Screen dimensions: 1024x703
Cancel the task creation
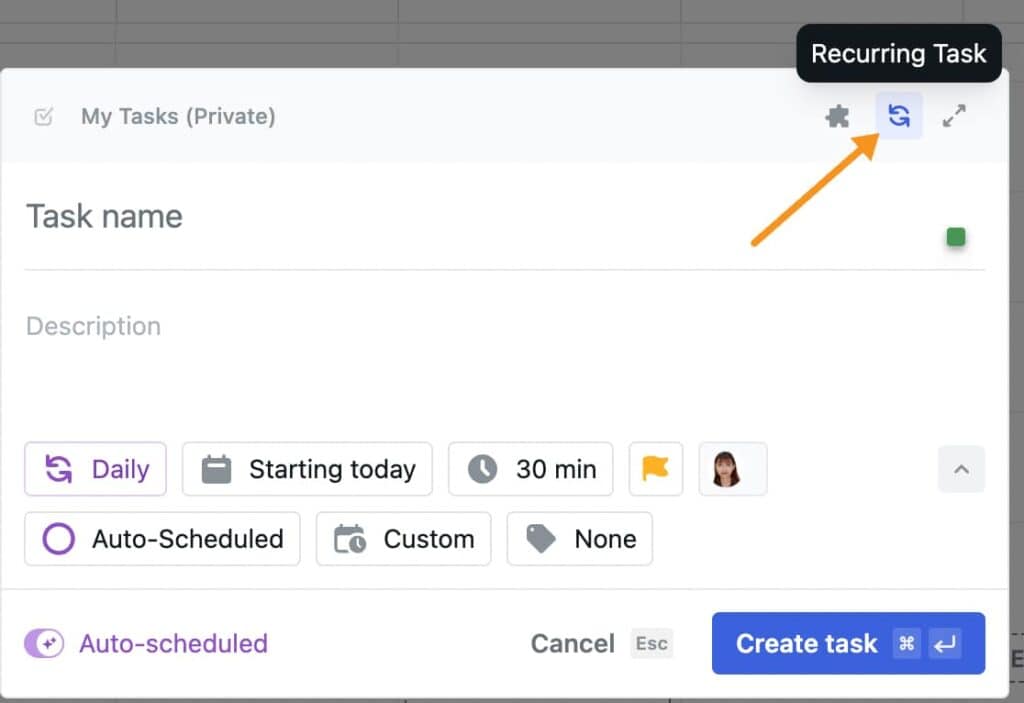click(x=572, y=643)
